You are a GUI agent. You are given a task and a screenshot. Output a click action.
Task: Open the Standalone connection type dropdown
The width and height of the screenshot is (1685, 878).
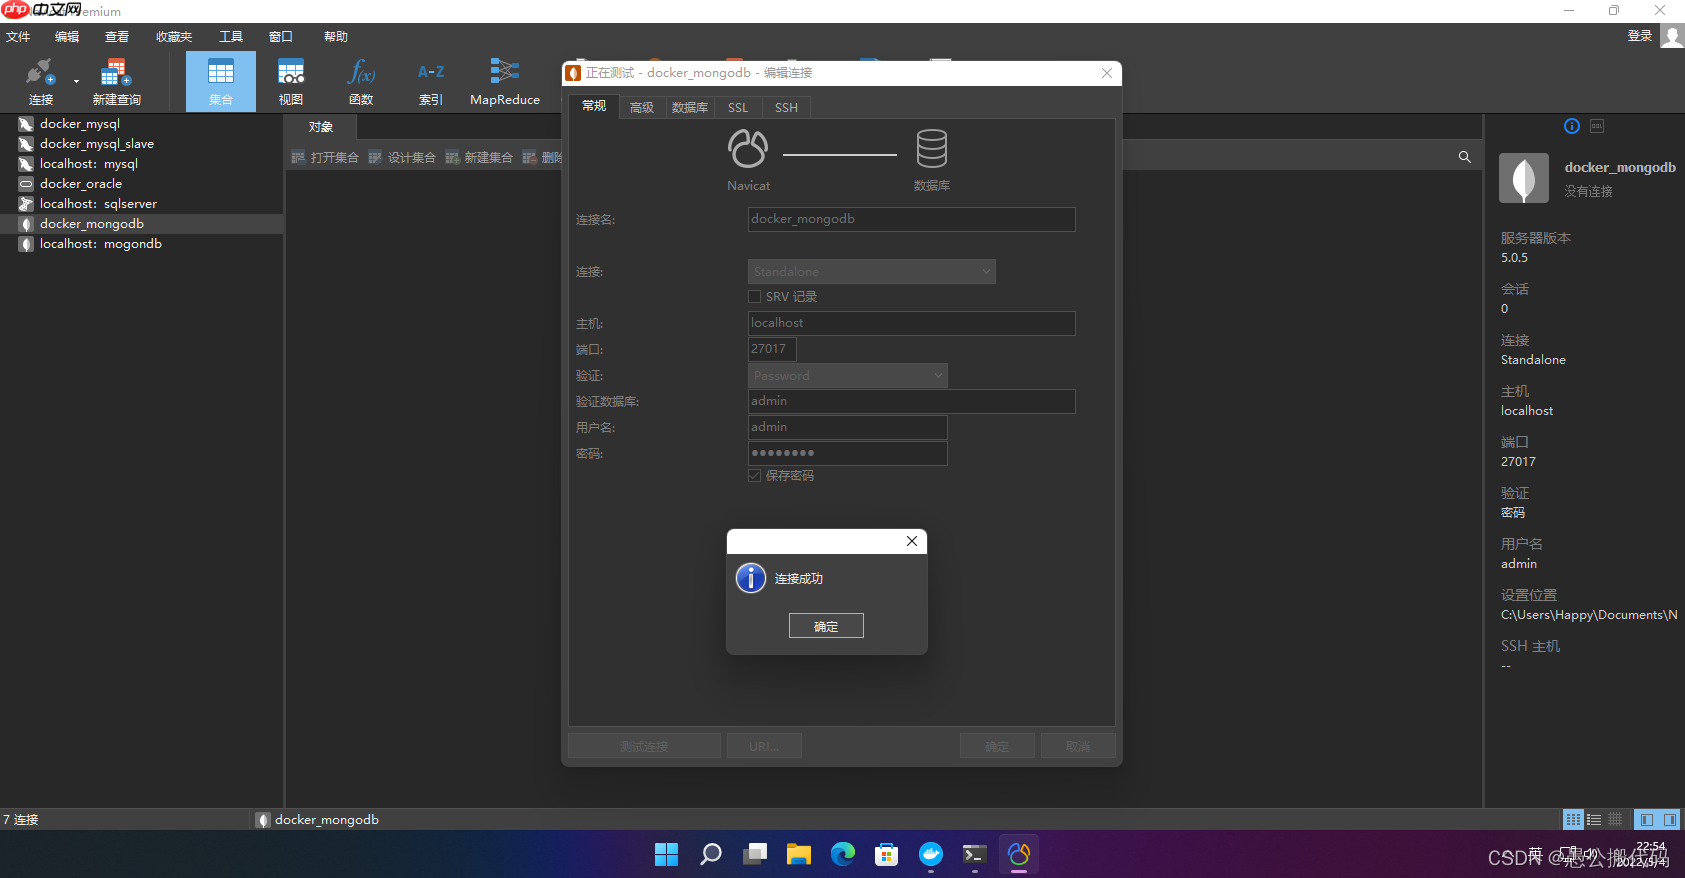click(872, 272)
